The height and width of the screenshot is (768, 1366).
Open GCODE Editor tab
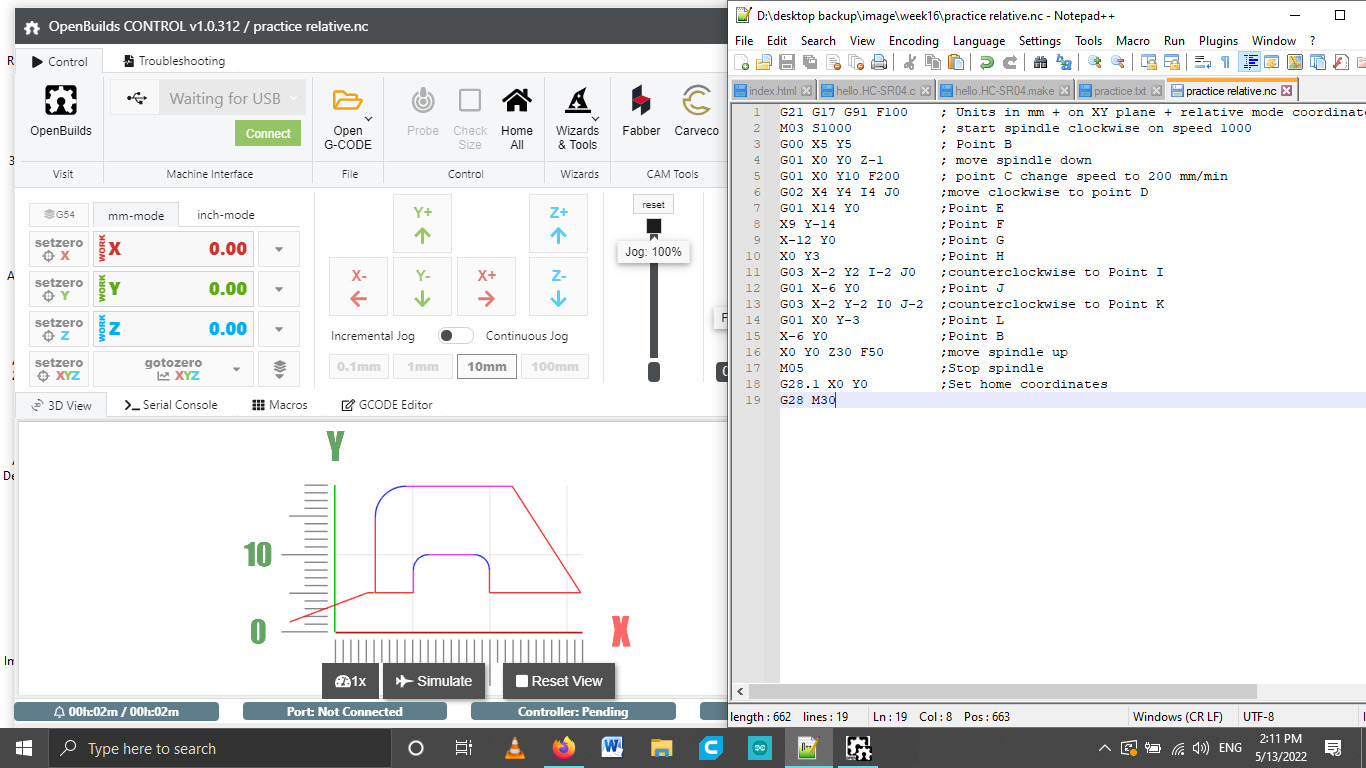coord(387,405)
